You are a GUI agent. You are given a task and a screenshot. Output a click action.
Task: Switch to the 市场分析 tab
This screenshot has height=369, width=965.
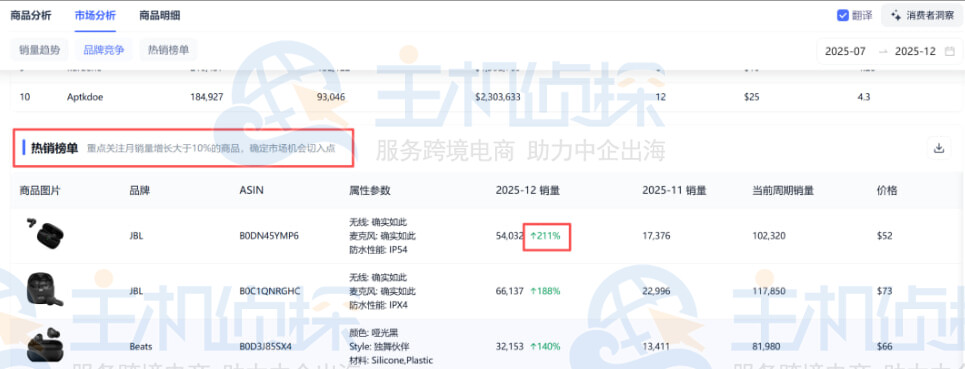click(95, 15)
